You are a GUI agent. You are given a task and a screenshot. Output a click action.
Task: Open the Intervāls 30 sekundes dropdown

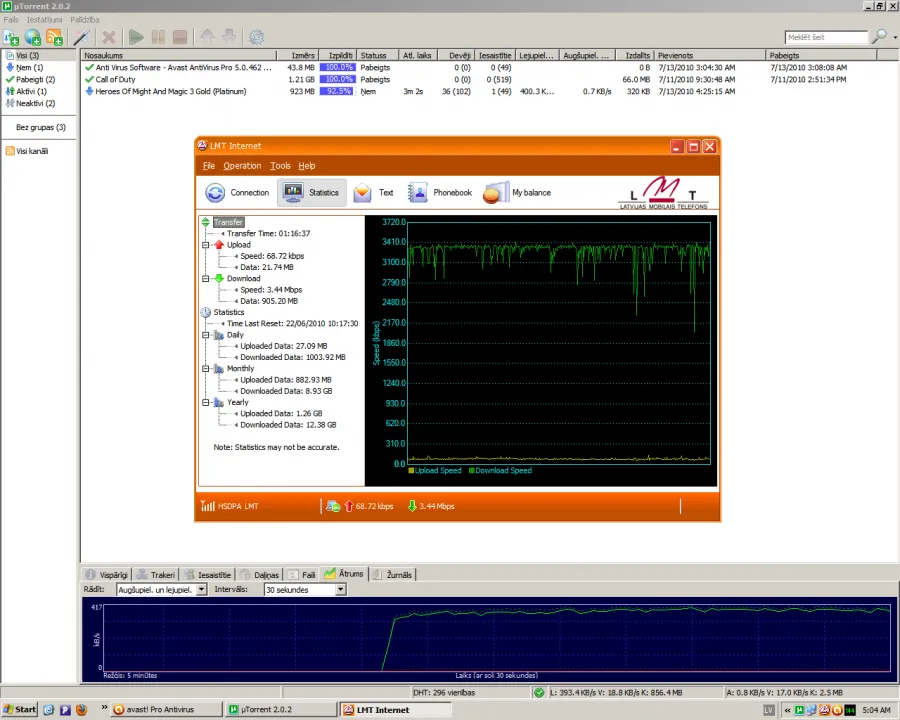(340, 590)
